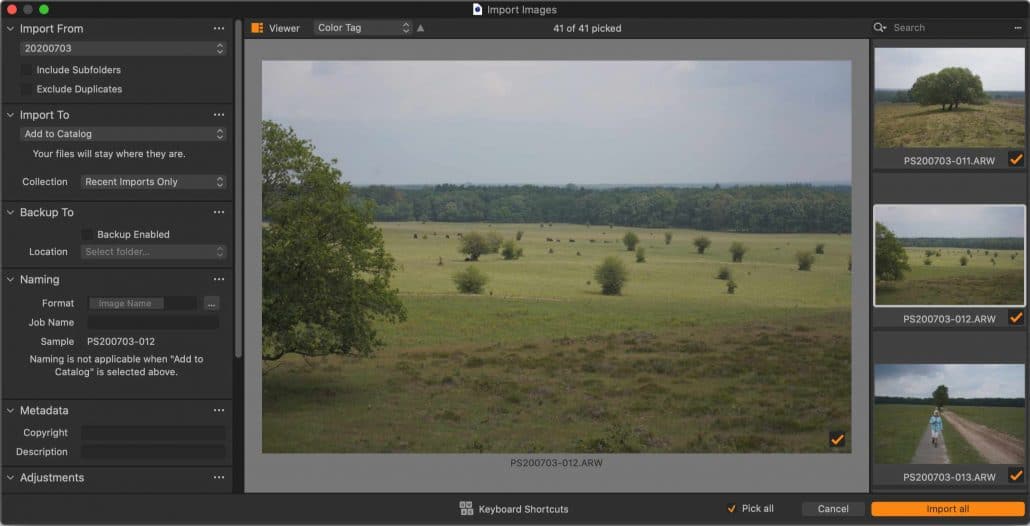The height and width of the screenshot is (526, 1030).
Task: Reverse sort order with triangle arrow
Action: 420,28
